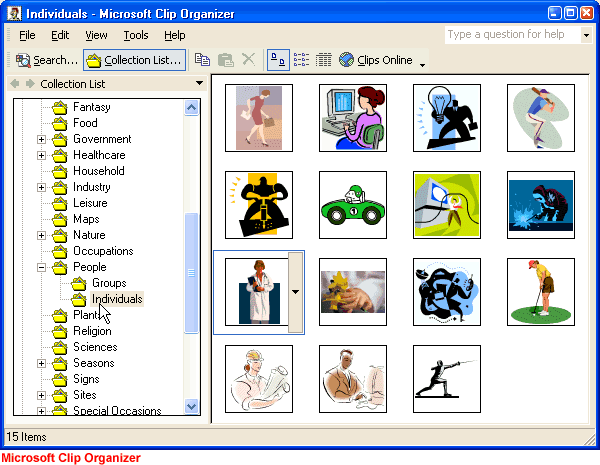This screenshot has width=600, height=465.
Task: Click the Paste icon in toolbar
Action: 226,60
